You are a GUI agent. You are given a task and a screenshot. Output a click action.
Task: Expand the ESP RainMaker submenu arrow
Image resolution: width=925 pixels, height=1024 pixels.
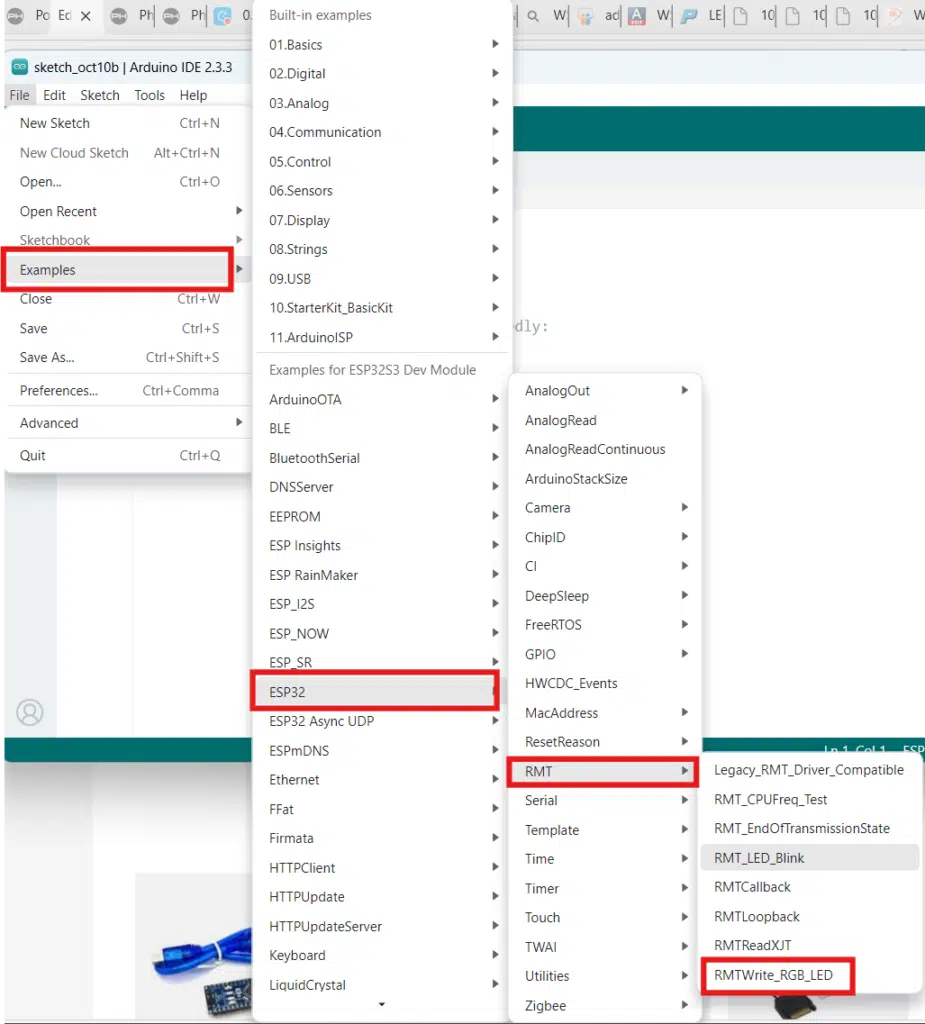(x=495, y=575)
